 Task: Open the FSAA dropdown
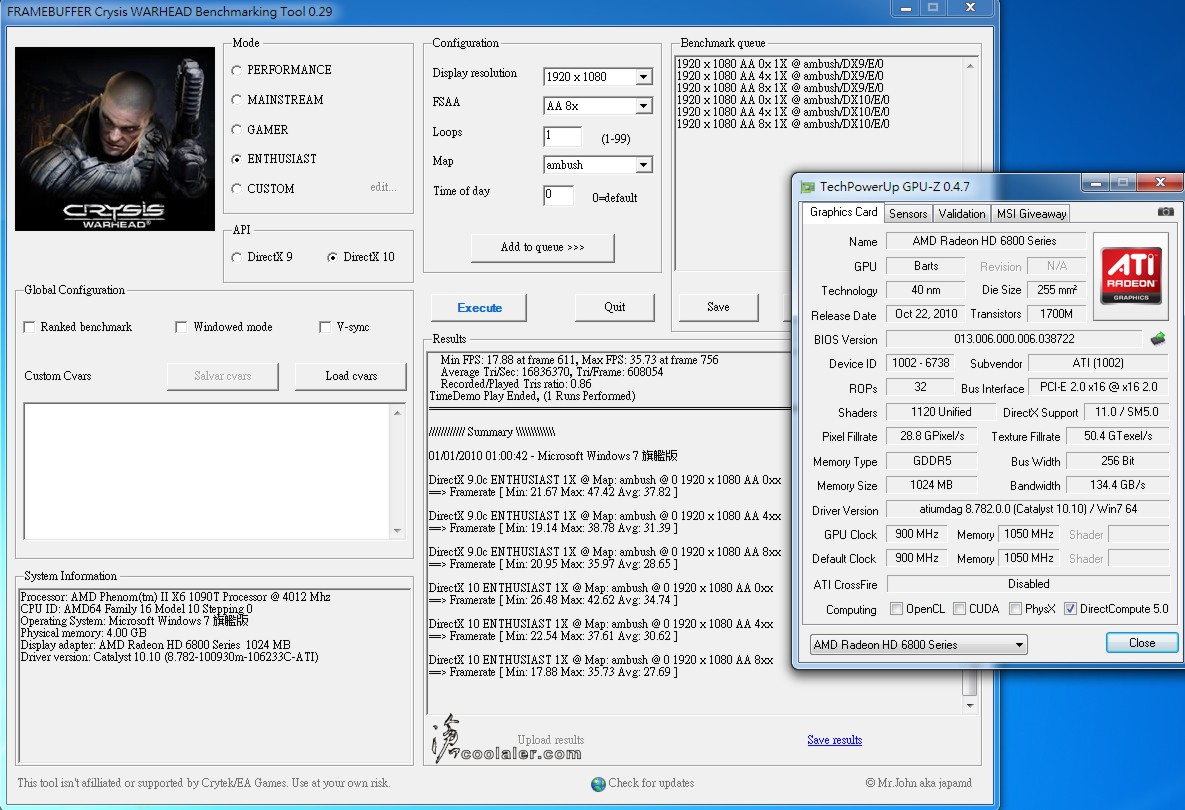tap(643, 107)
